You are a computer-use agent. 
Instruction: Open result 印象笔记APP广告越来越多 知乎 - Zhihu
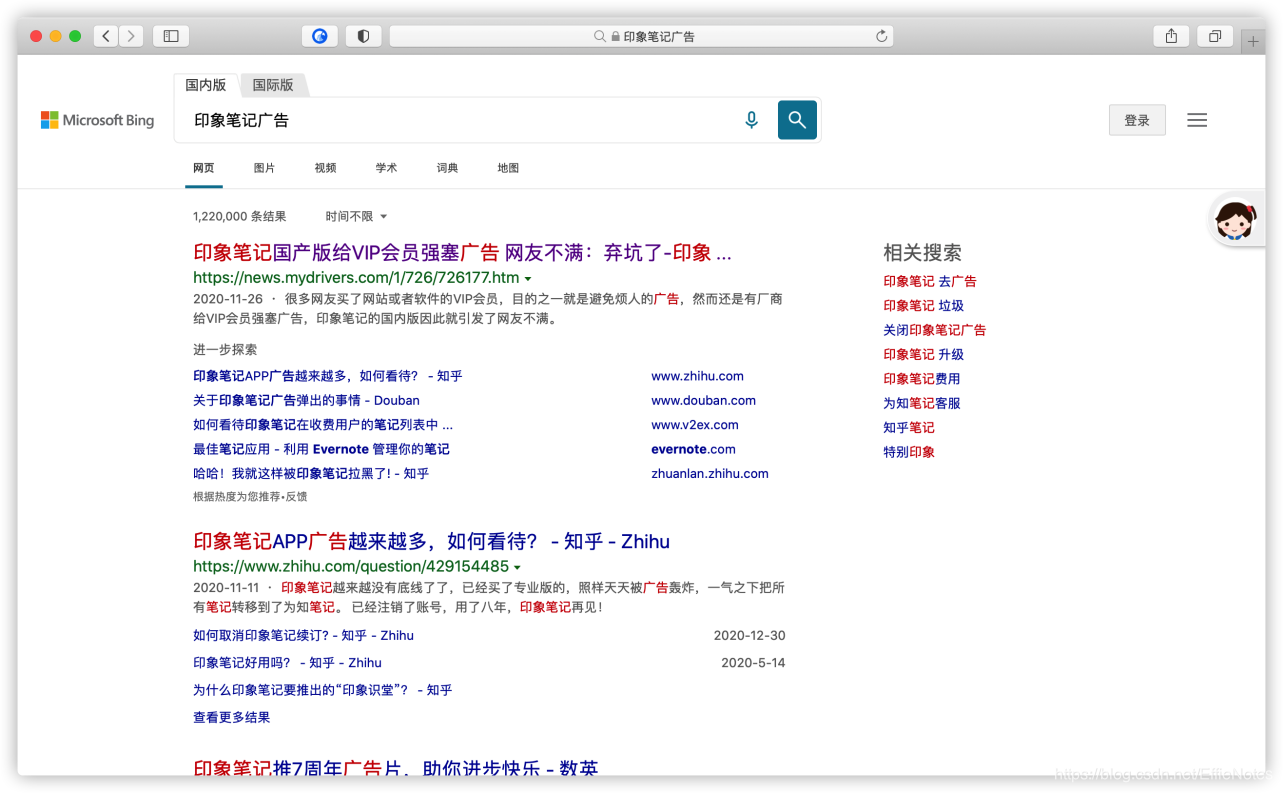(x=431, y=541)
